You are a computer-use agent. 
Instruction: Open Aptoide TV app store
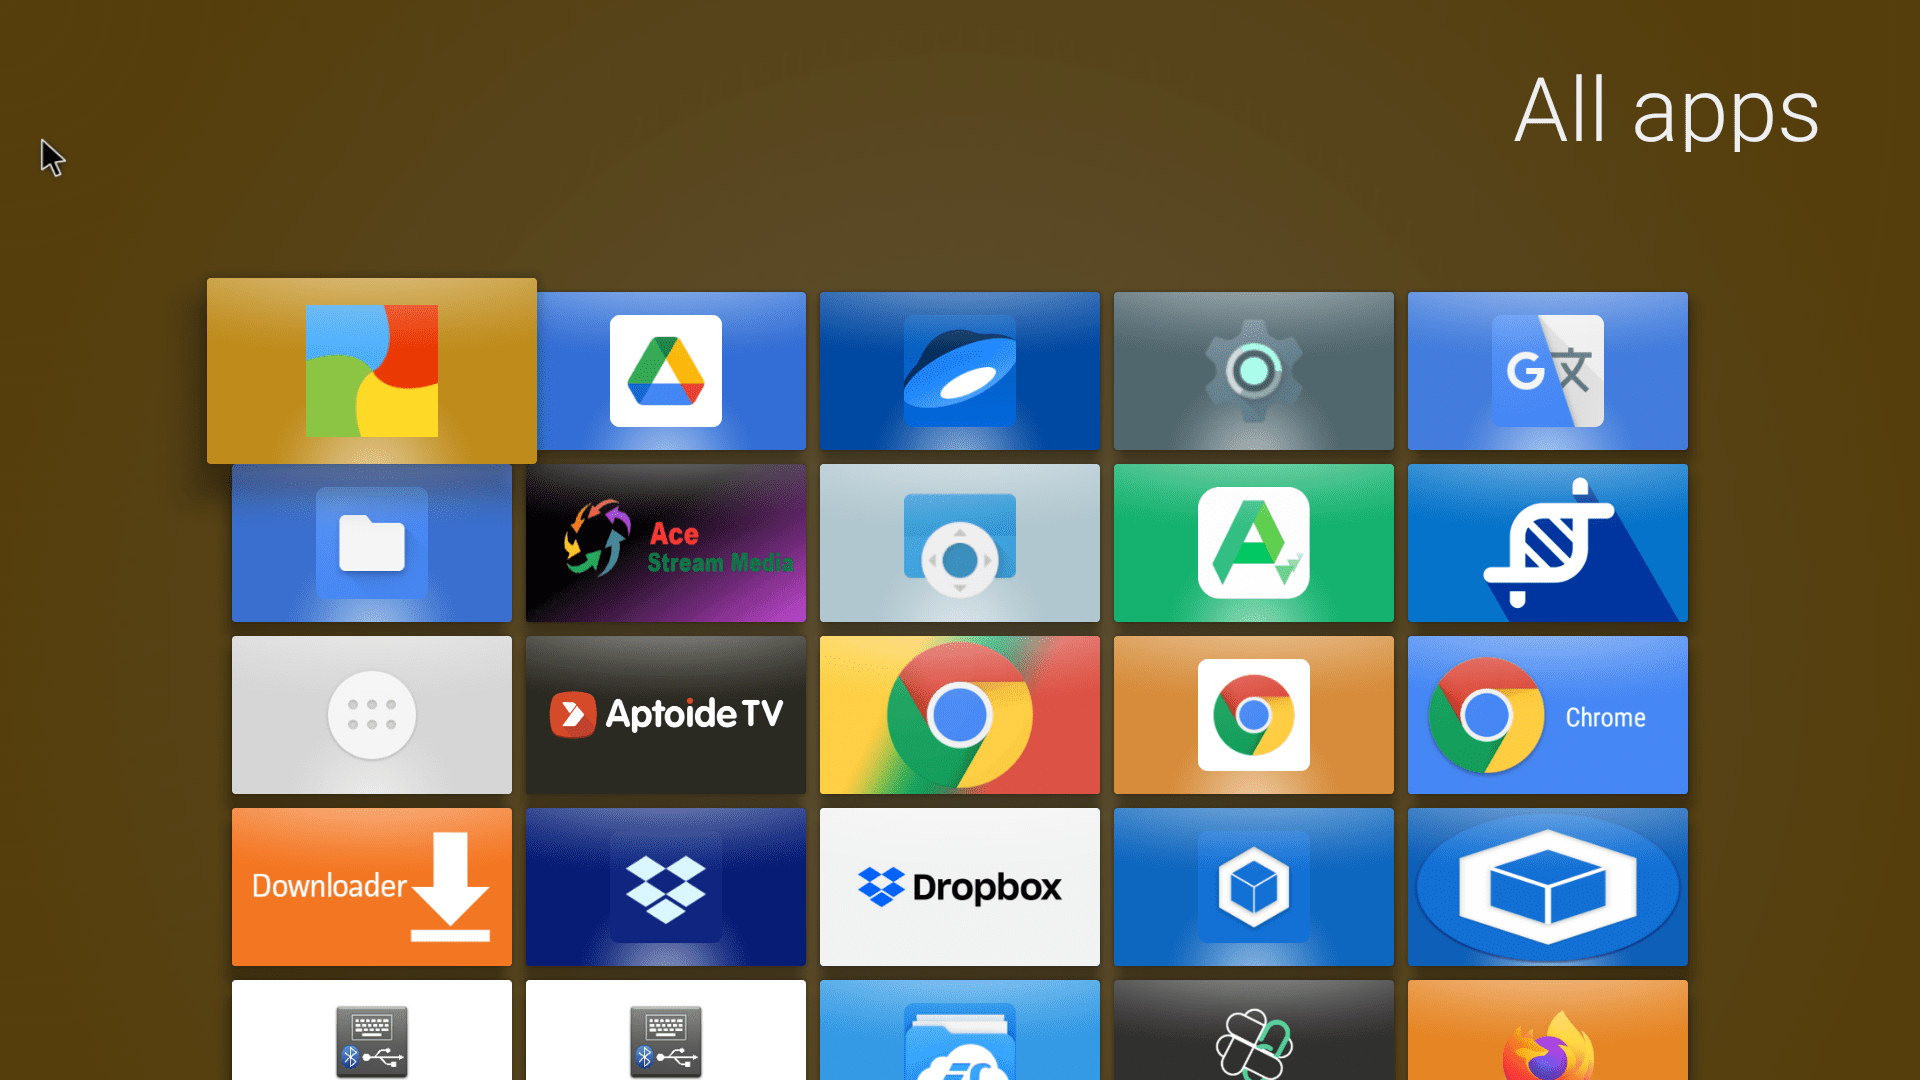coord(666,715)
